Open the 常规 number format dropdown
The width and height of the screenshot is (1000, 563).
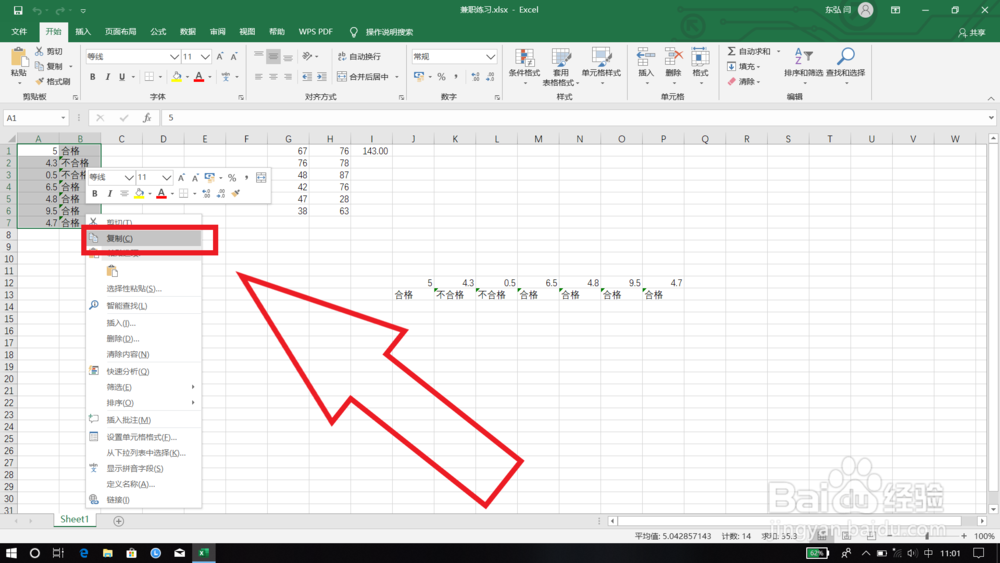click(x=490, y=57)
